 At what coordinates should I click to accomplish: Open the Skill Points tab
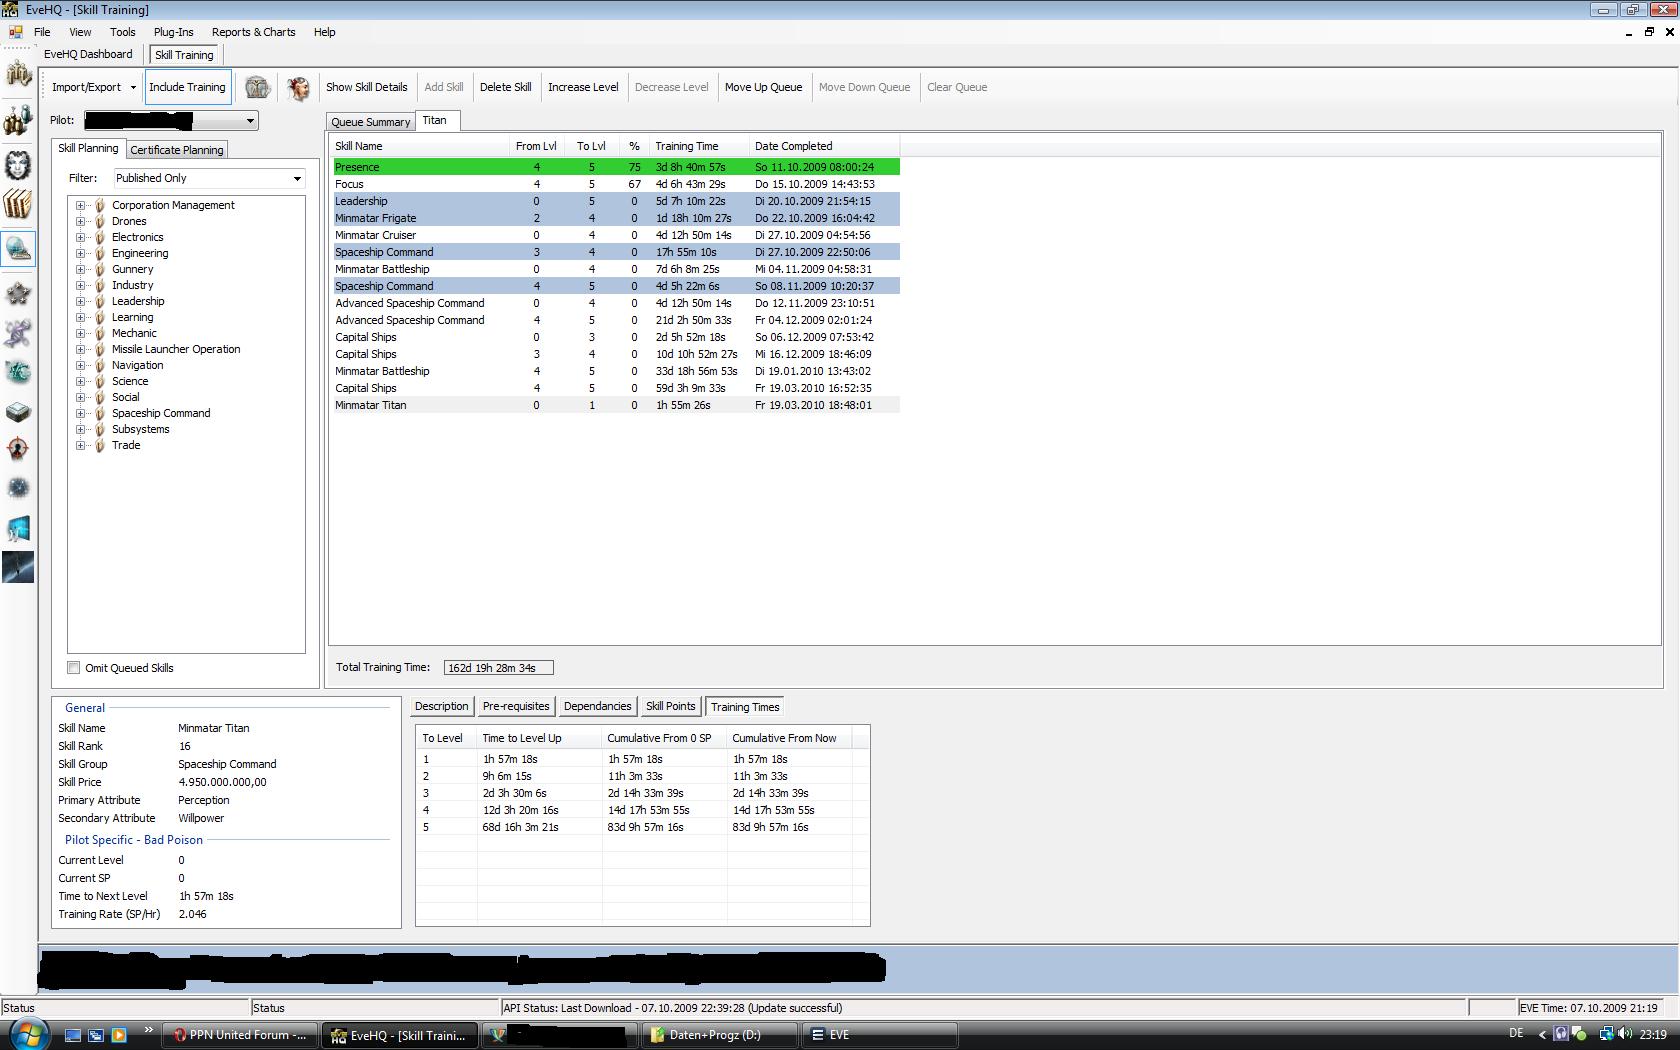(x=670, y=706)
